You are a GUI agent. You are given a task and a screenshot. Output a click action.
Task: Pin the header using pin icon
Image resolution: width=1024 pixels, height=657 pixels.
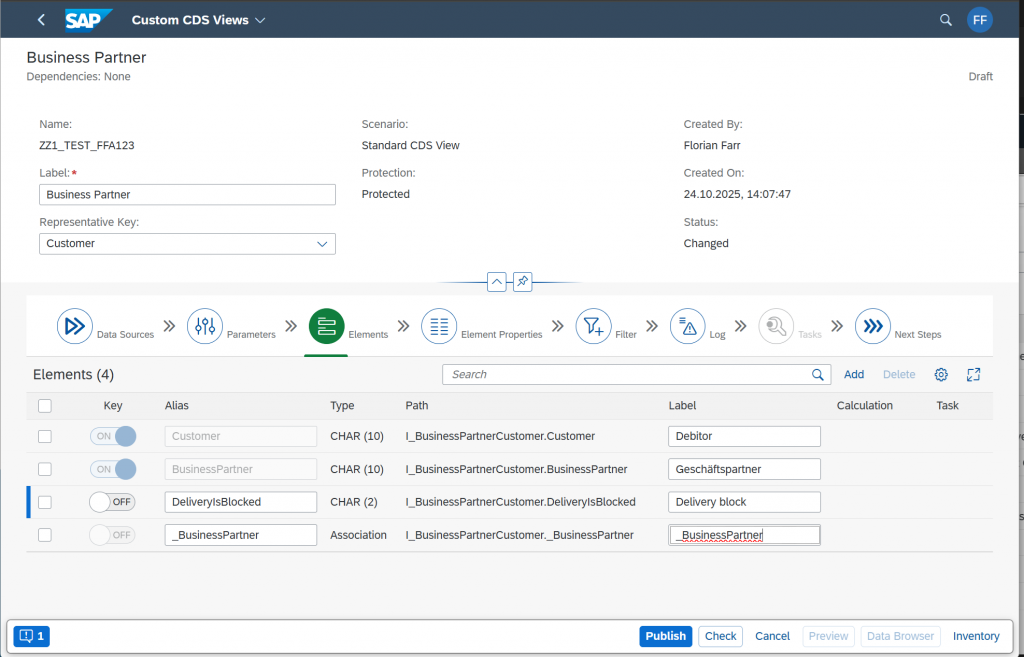pos(522,282)
